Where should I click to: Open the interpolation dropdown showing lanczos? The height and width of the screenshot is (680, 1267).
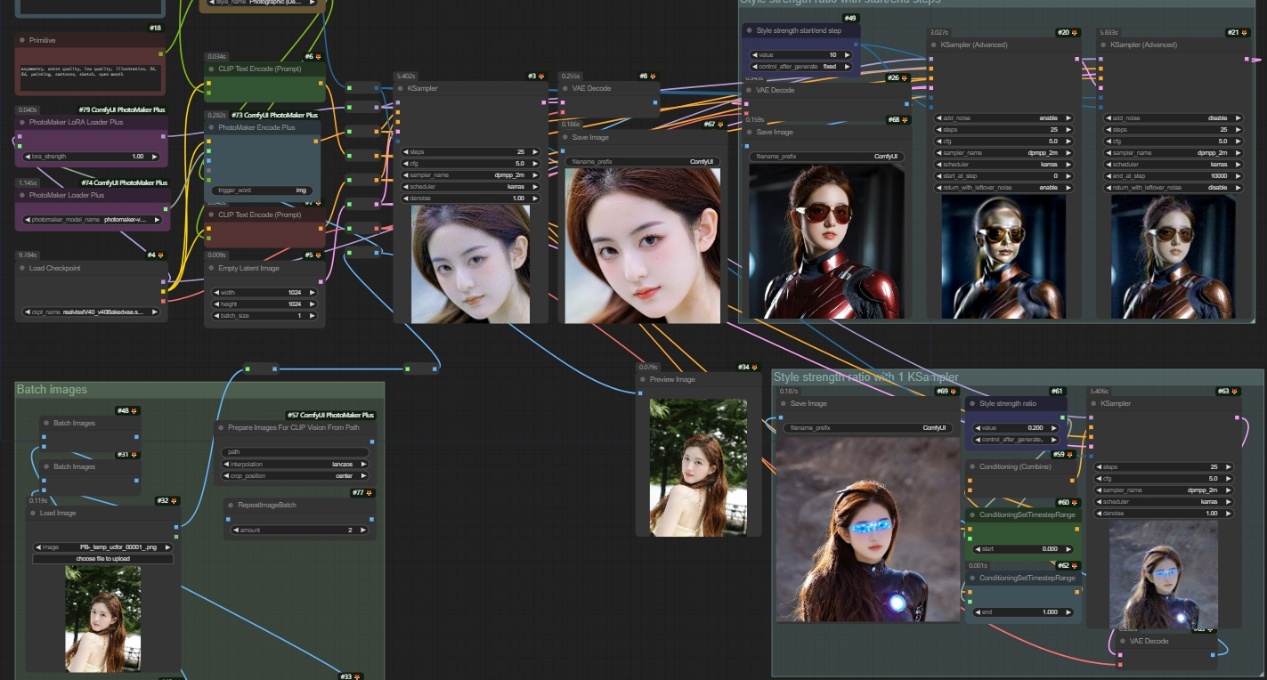tap(295, 464)
